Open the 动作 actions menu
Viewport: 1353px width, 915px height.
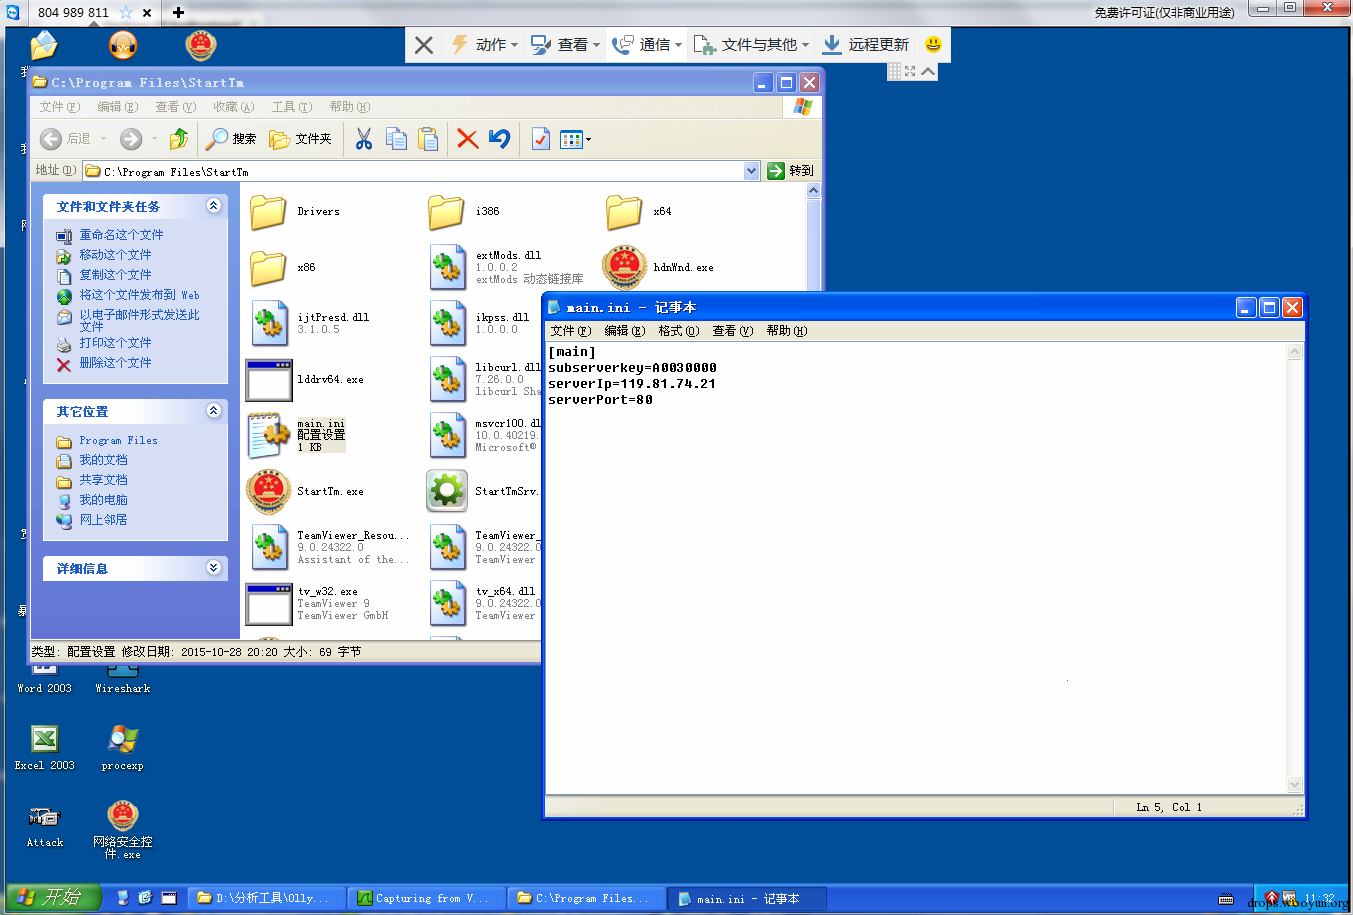click(x=485, y=45)
